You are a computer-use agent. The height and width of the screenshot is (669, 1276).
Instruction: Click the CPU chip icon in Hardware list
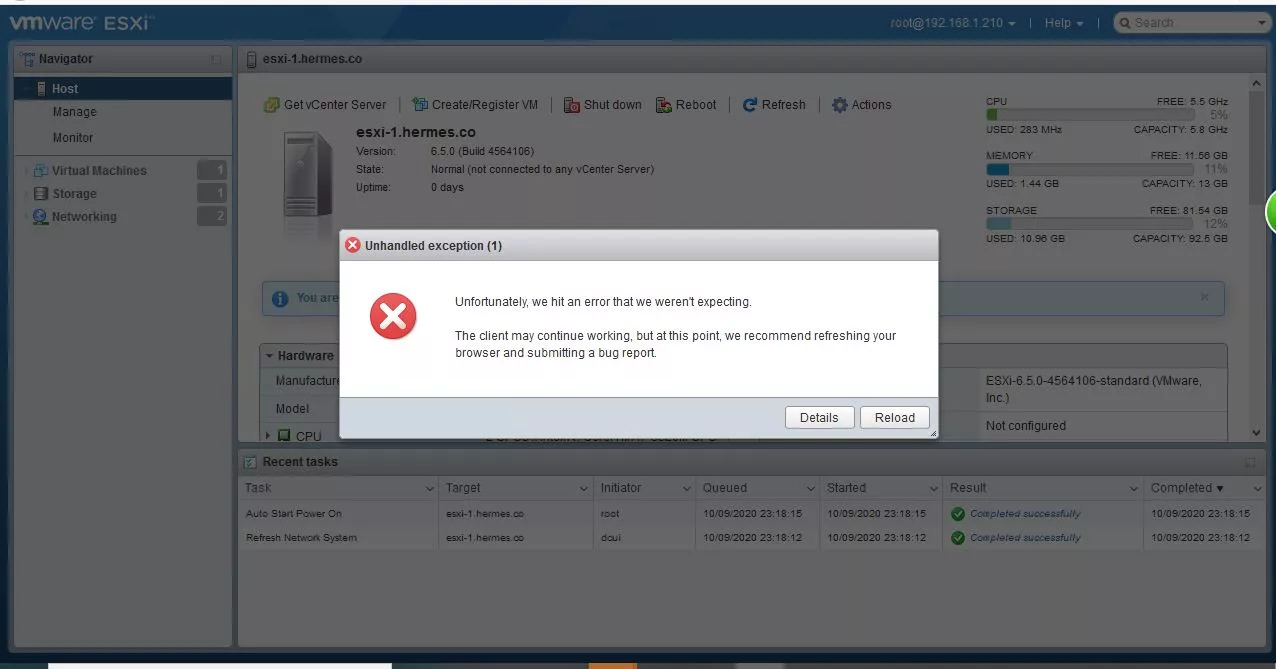tap(284, 436)
